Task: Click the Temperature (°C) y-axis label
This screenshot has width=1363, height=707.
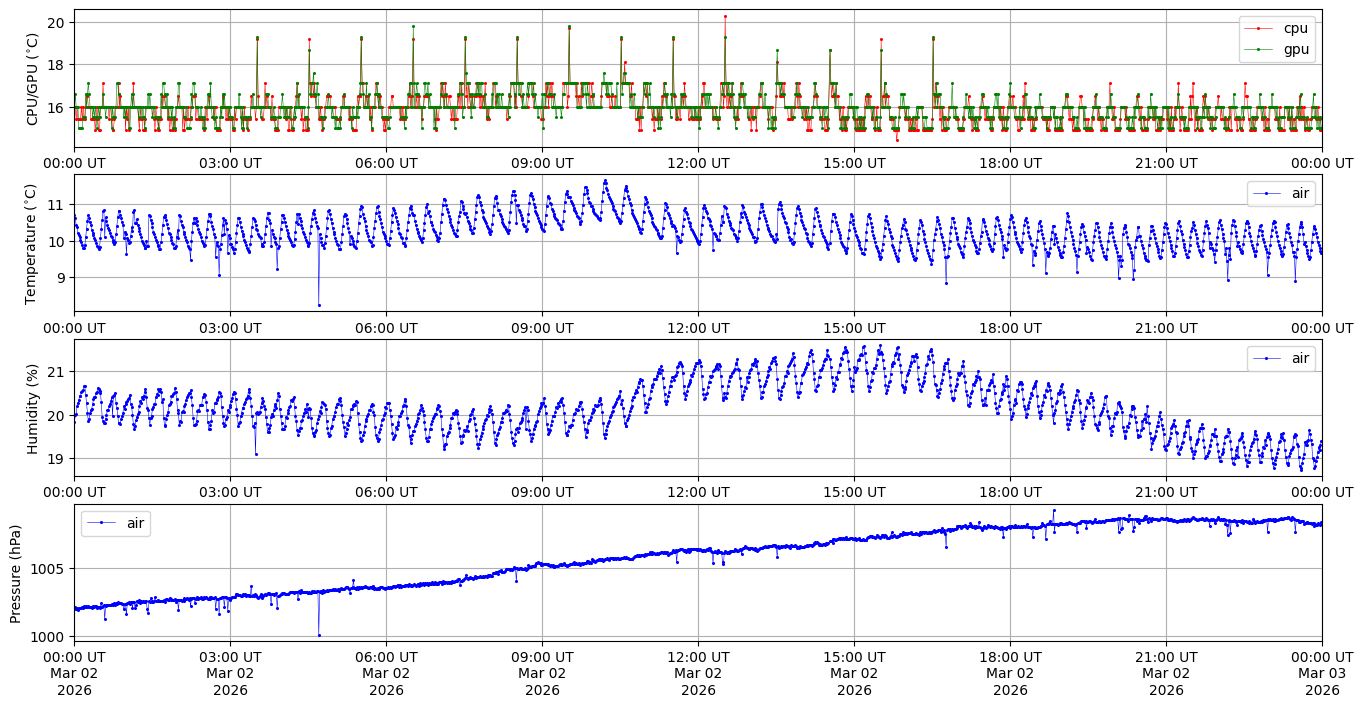Action: pos(32,243)
